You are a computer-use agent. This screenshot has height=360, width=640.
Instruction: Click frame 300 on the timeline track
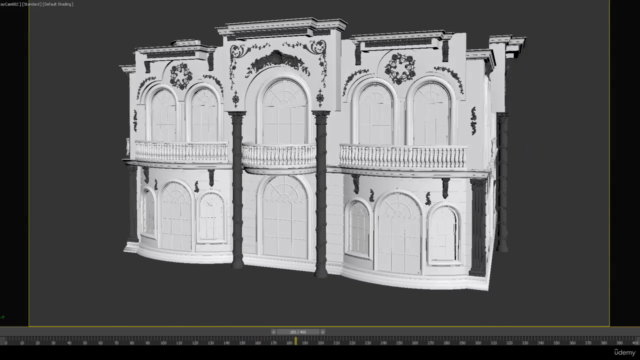pyautogui.click(x=478, y=343)
